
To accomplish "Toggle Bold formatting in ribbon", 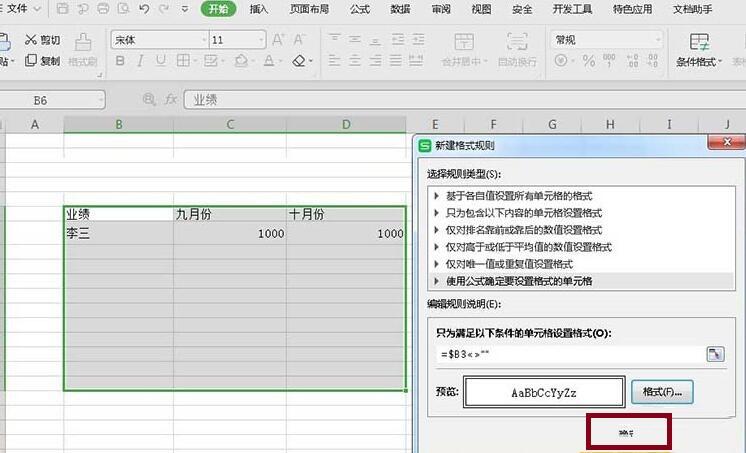I will click(x=120, y=61).
